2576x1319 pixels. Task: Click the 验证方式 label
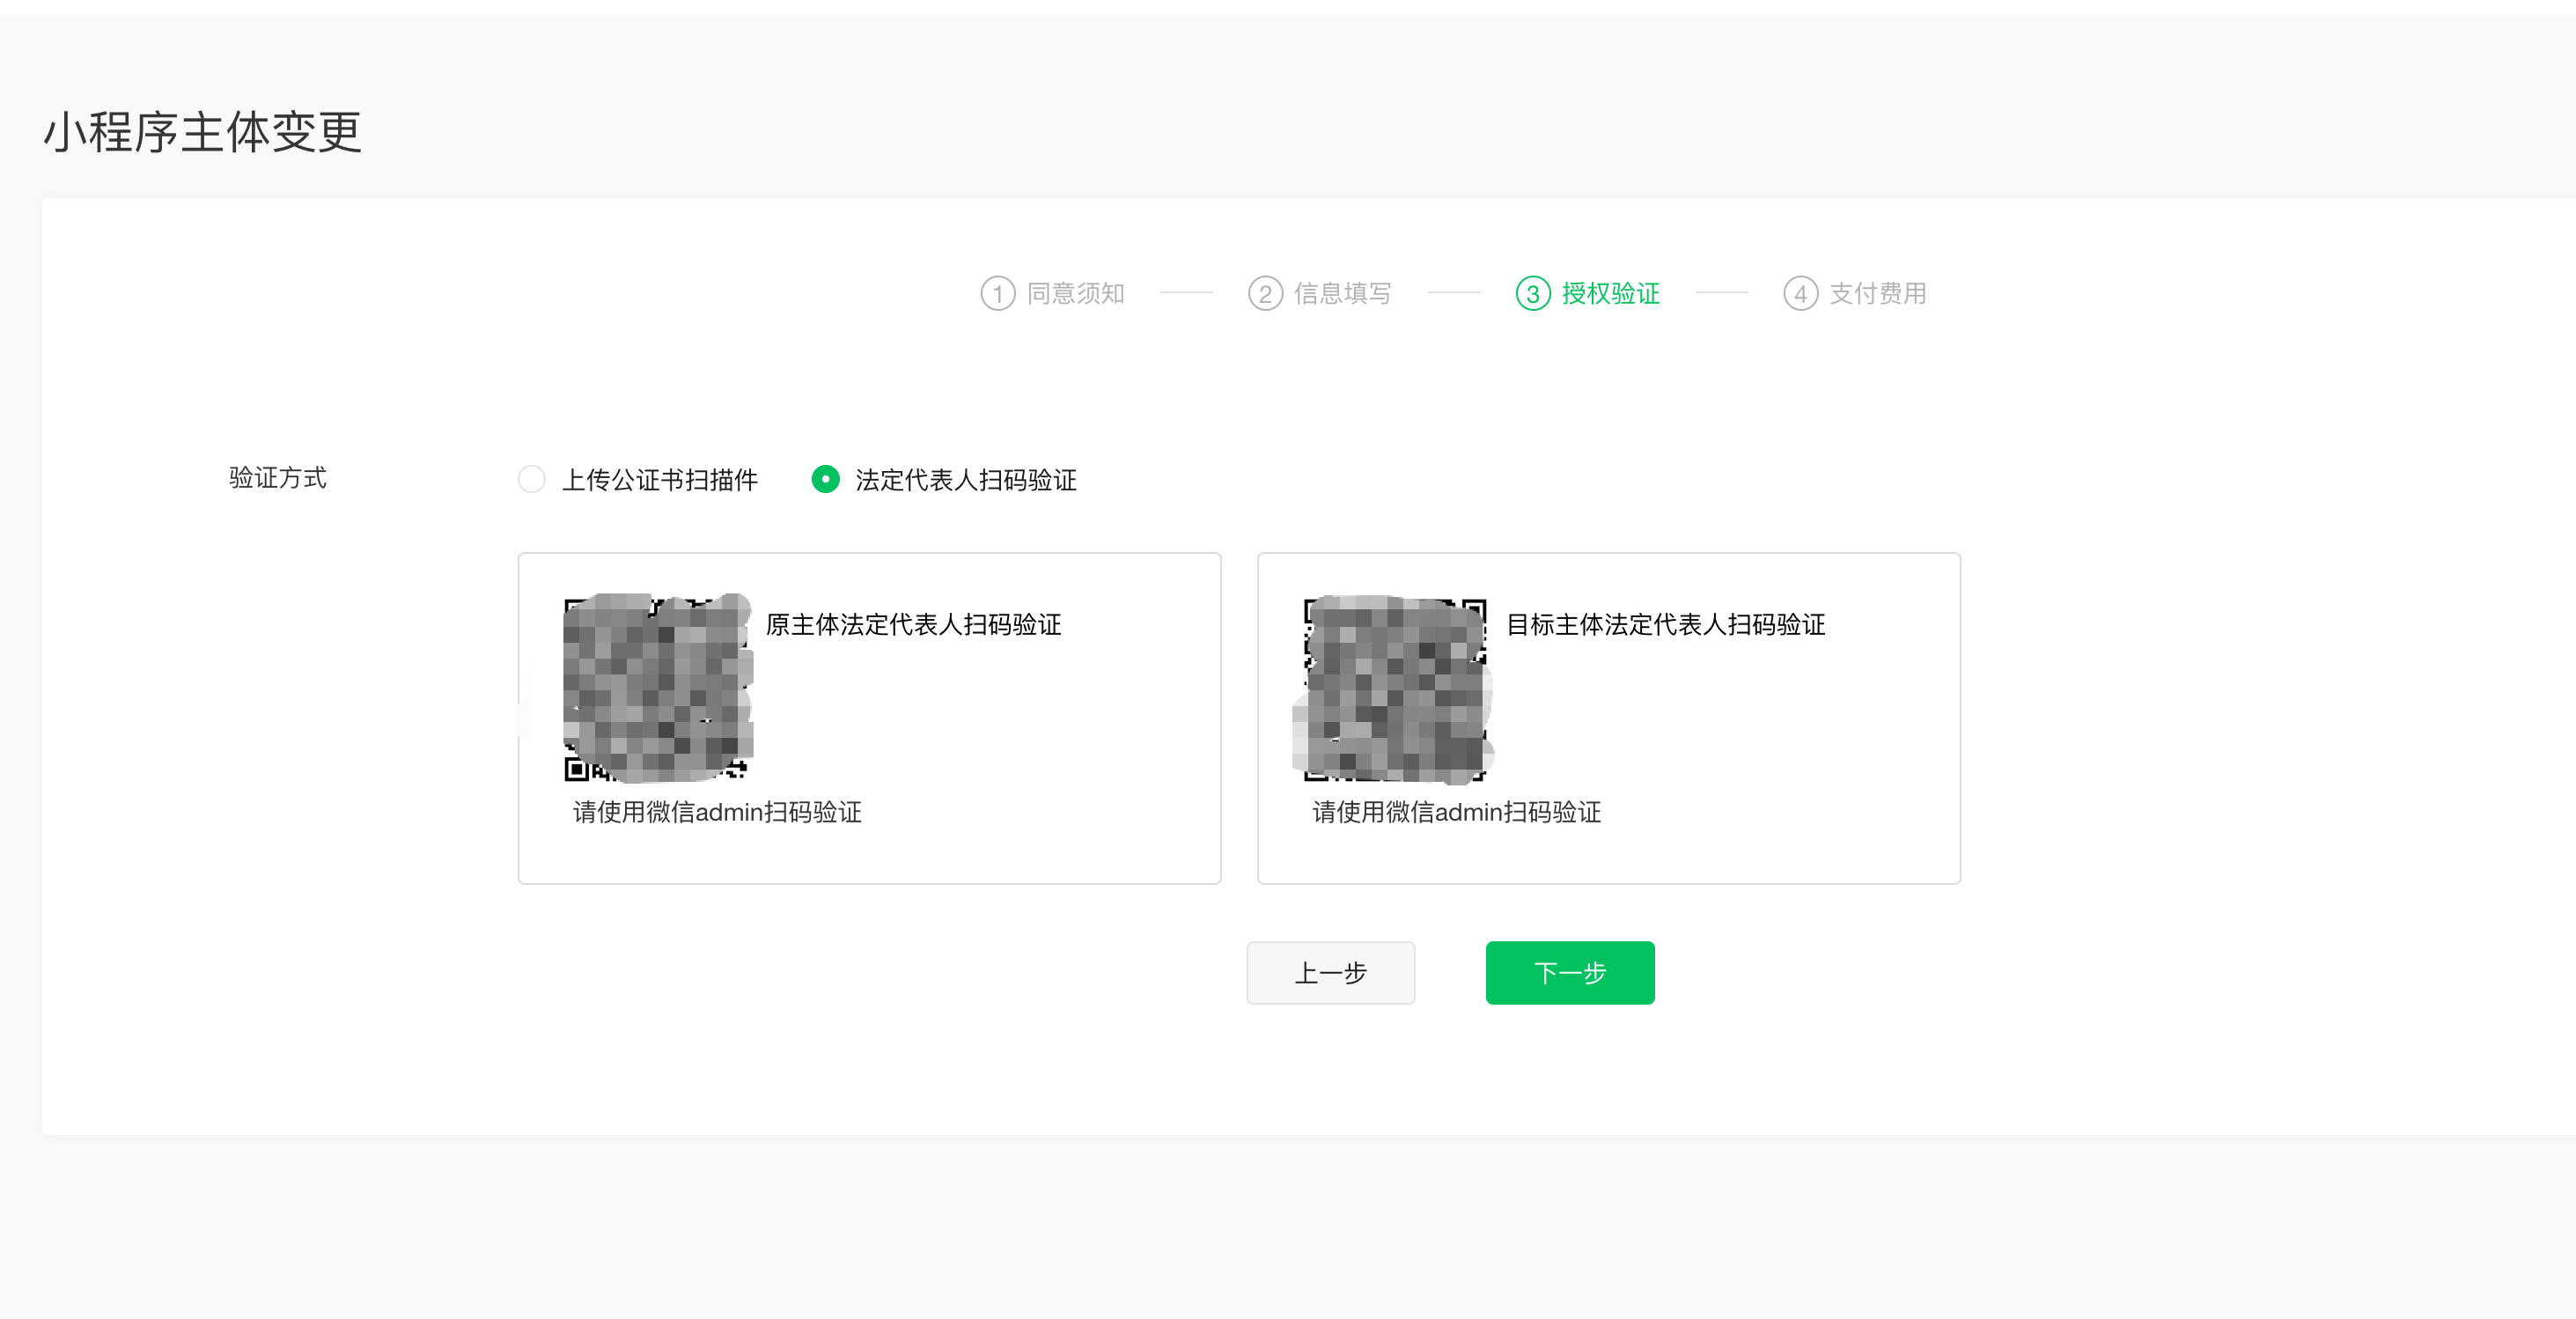[278, 478]
